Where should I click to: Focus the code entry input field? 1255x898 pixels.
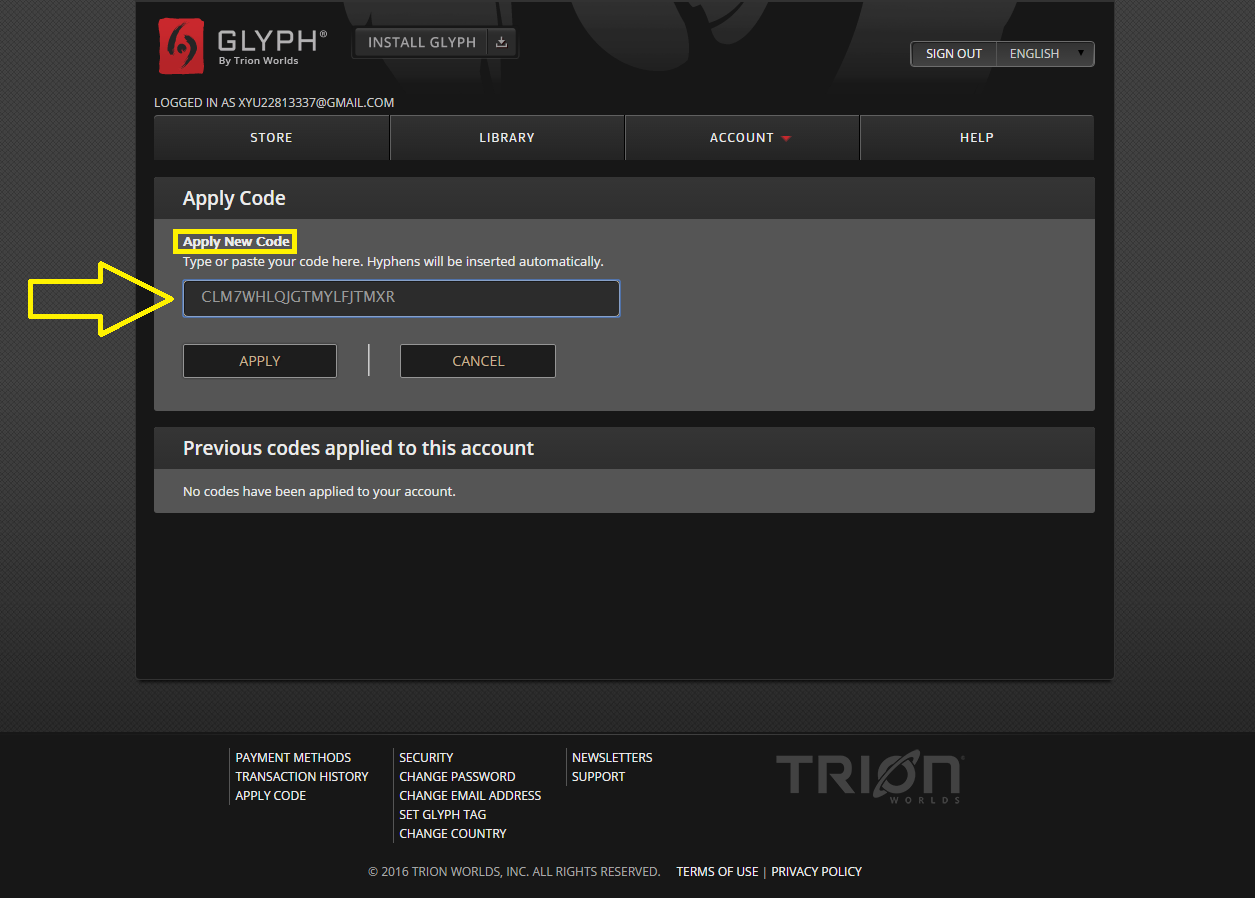[401, 298]
